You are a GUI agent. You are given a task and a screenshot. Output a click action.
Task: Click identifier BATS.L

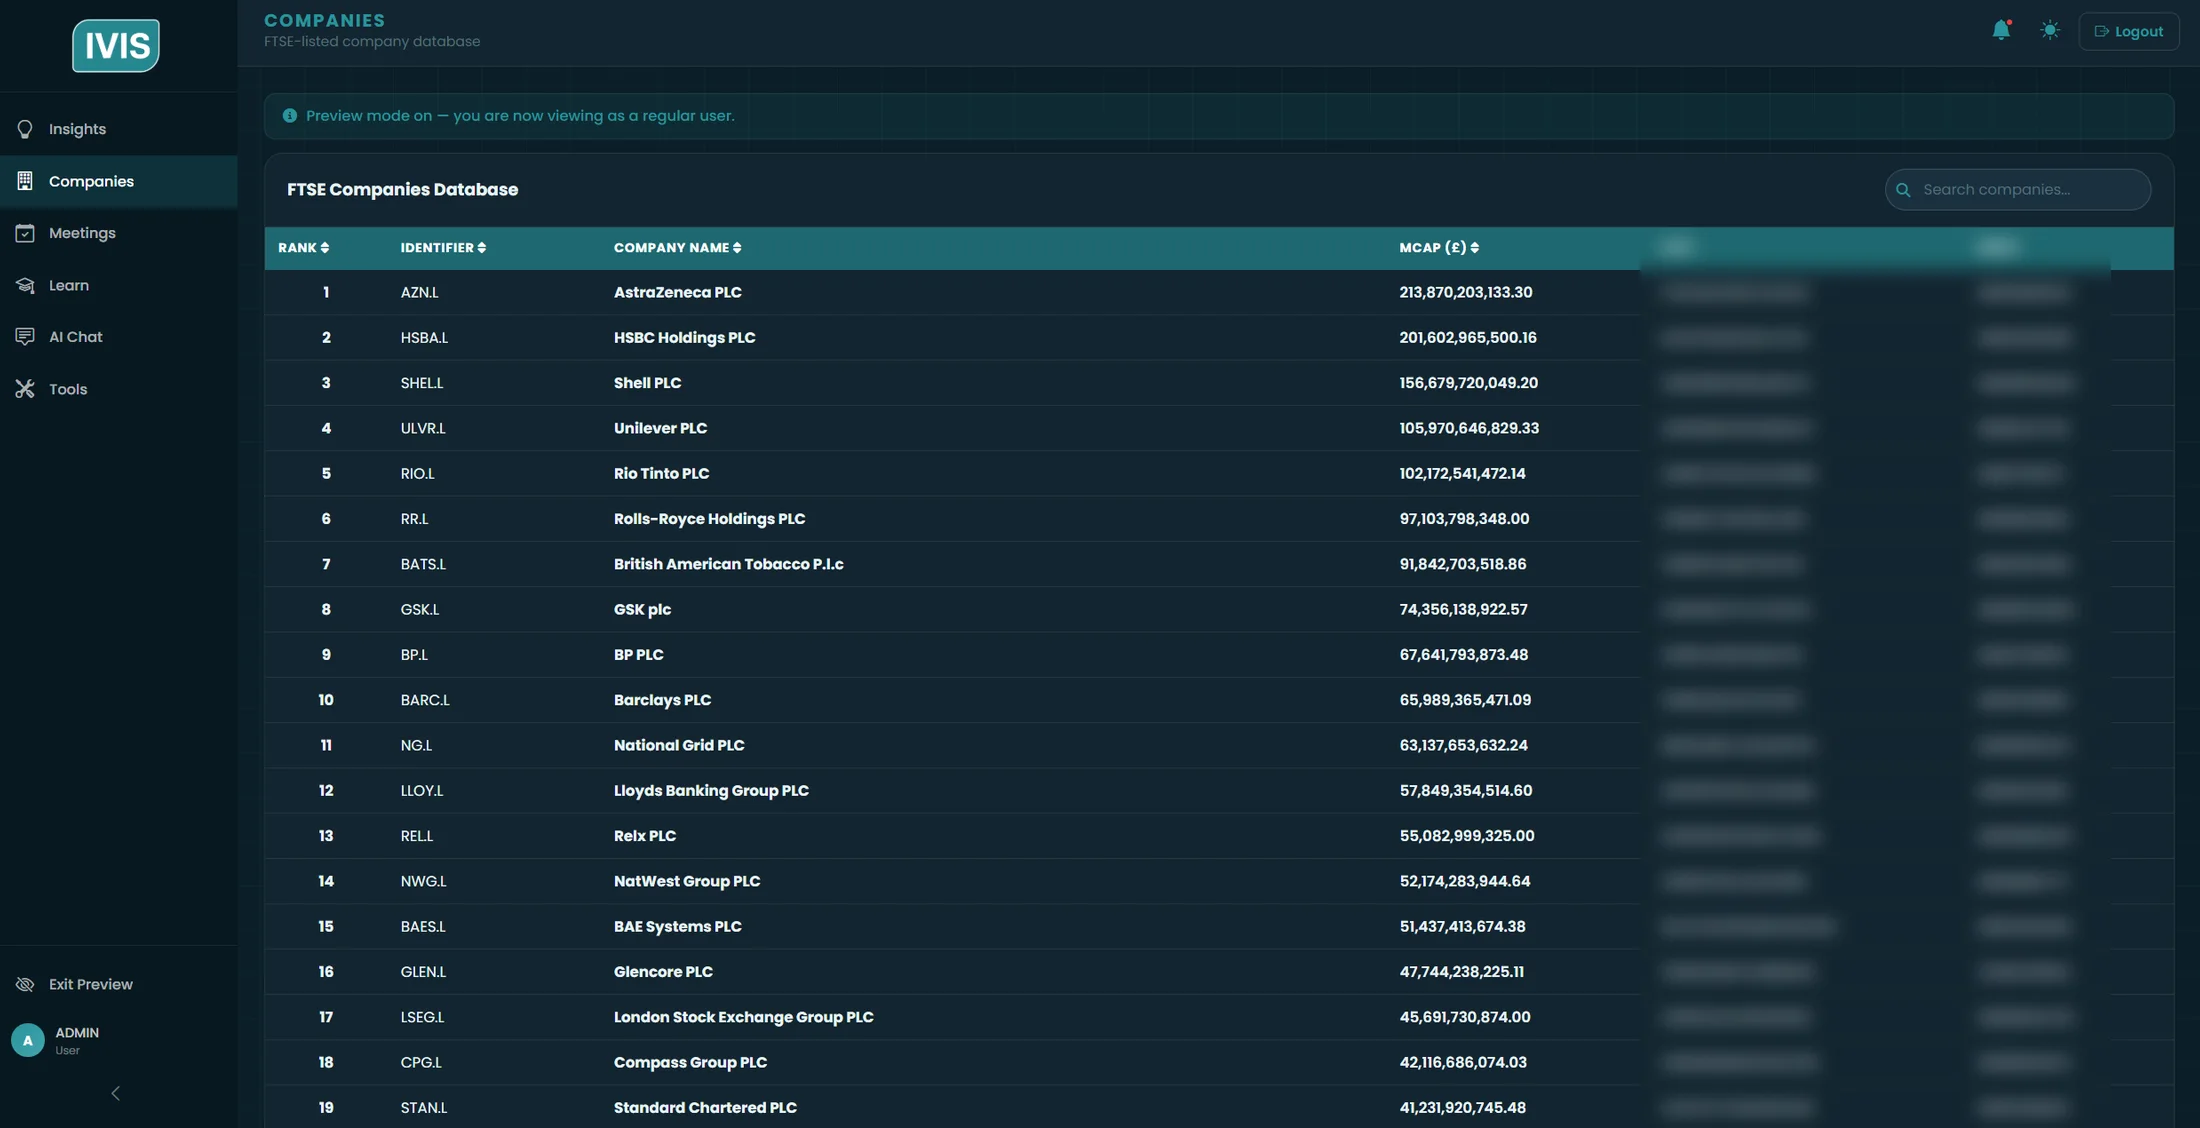pyautogui.click(x=423, y=564)
